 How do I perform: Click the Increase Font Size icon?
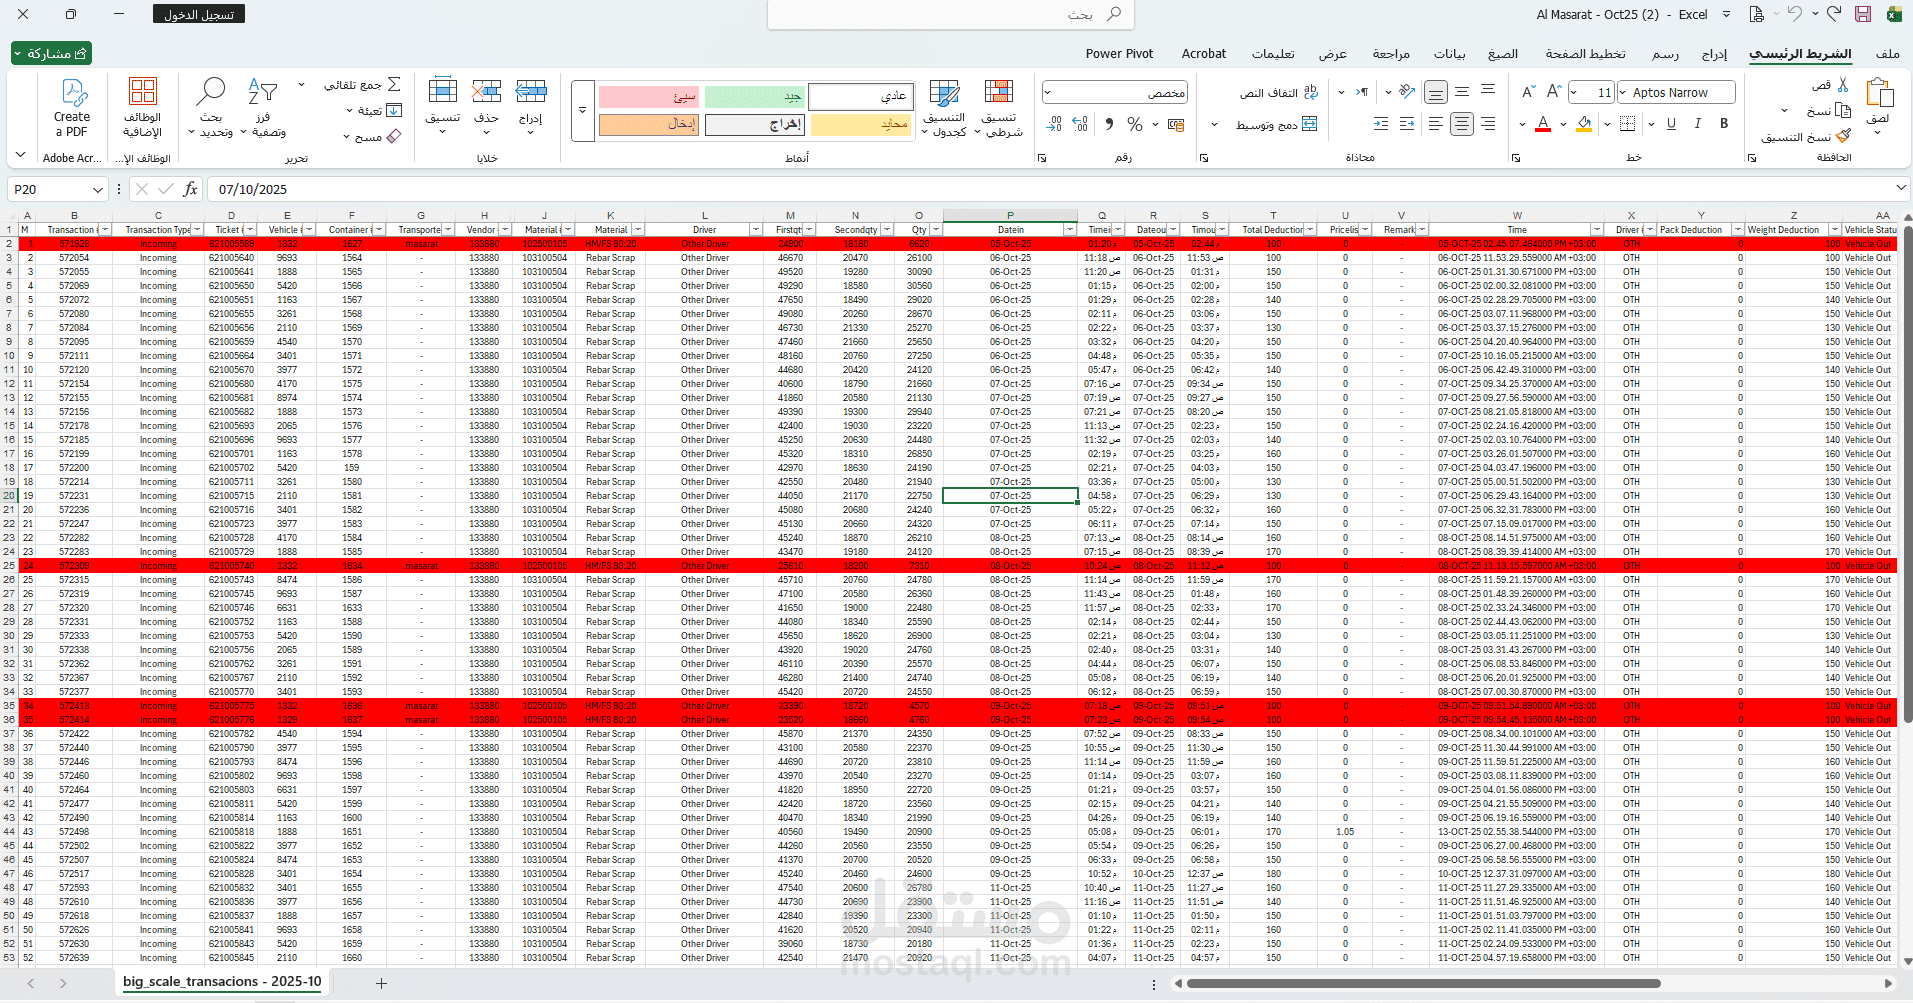tap(1554, 92)
